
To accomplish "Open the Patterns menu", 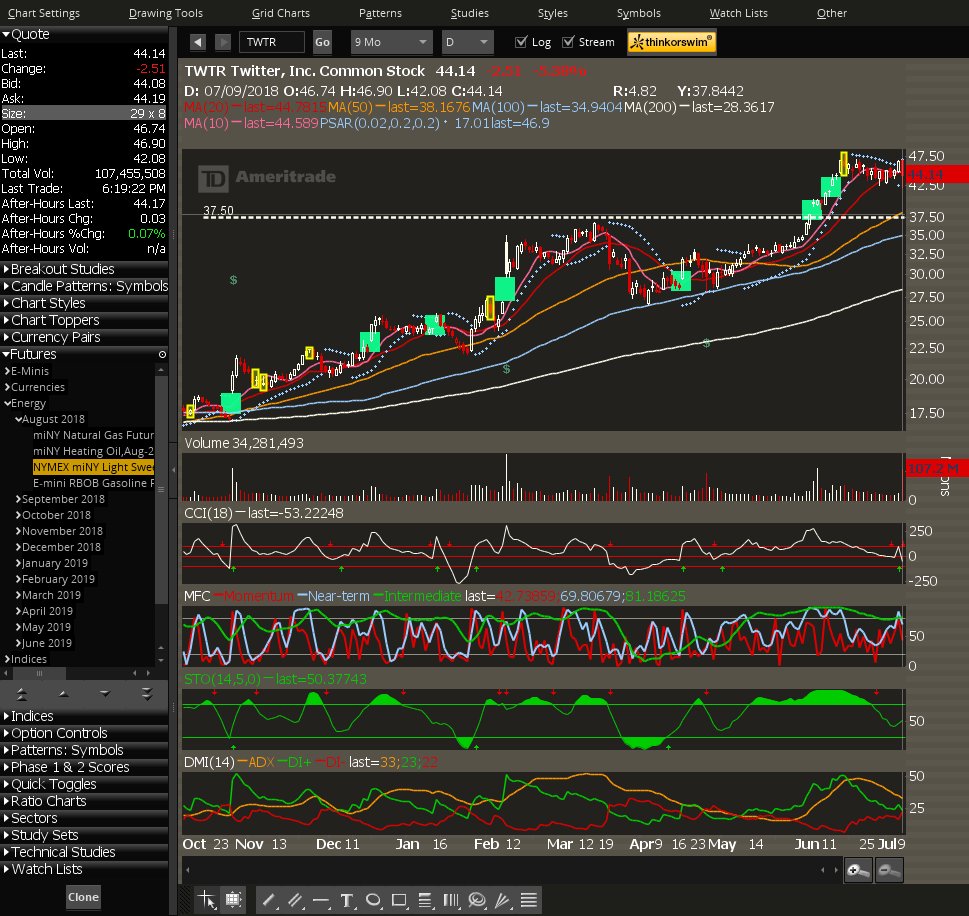I will click(379, 13).
